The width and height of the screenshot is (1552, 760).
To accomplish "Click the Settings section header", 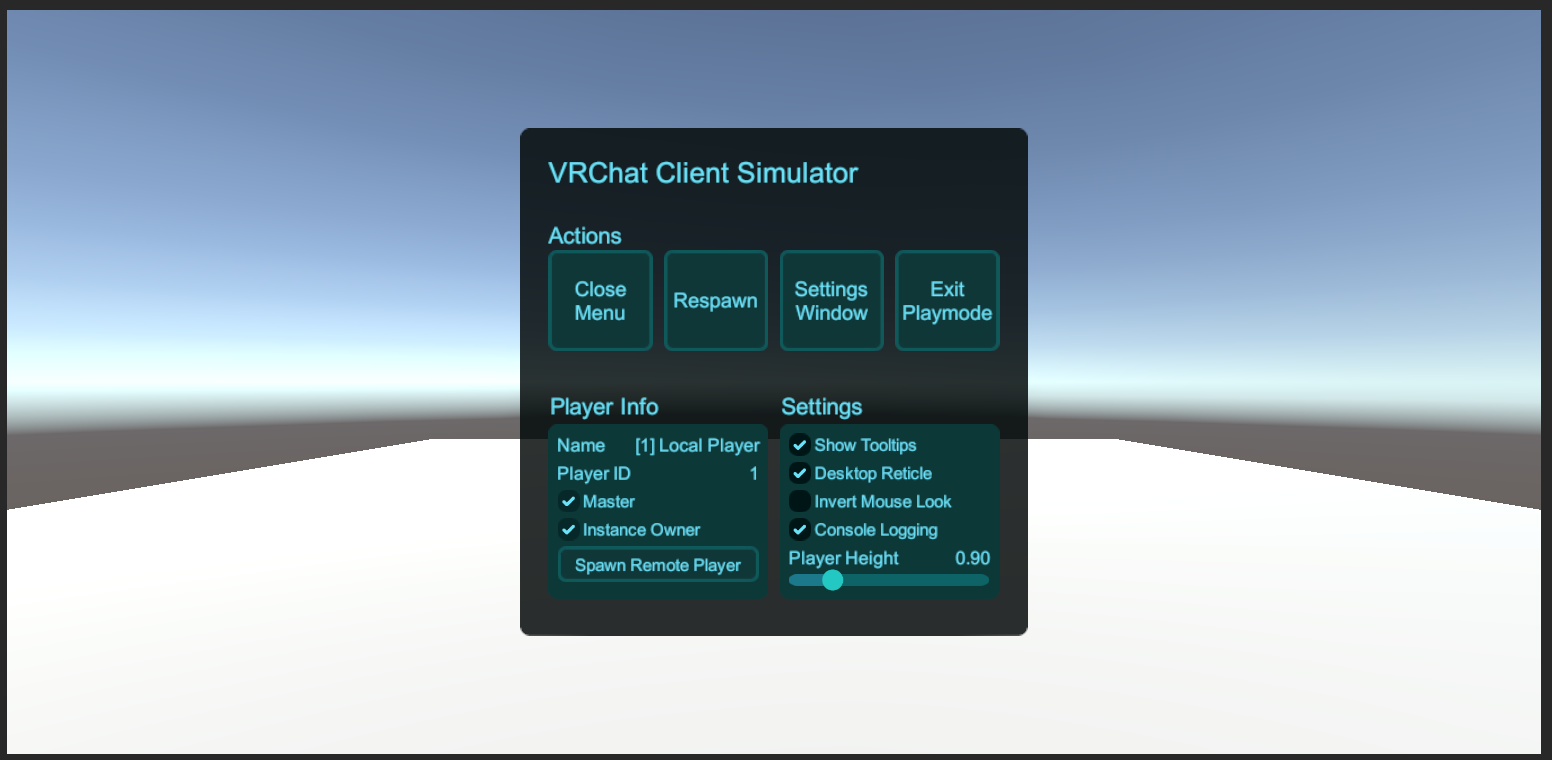I will [x=822, y=407].
